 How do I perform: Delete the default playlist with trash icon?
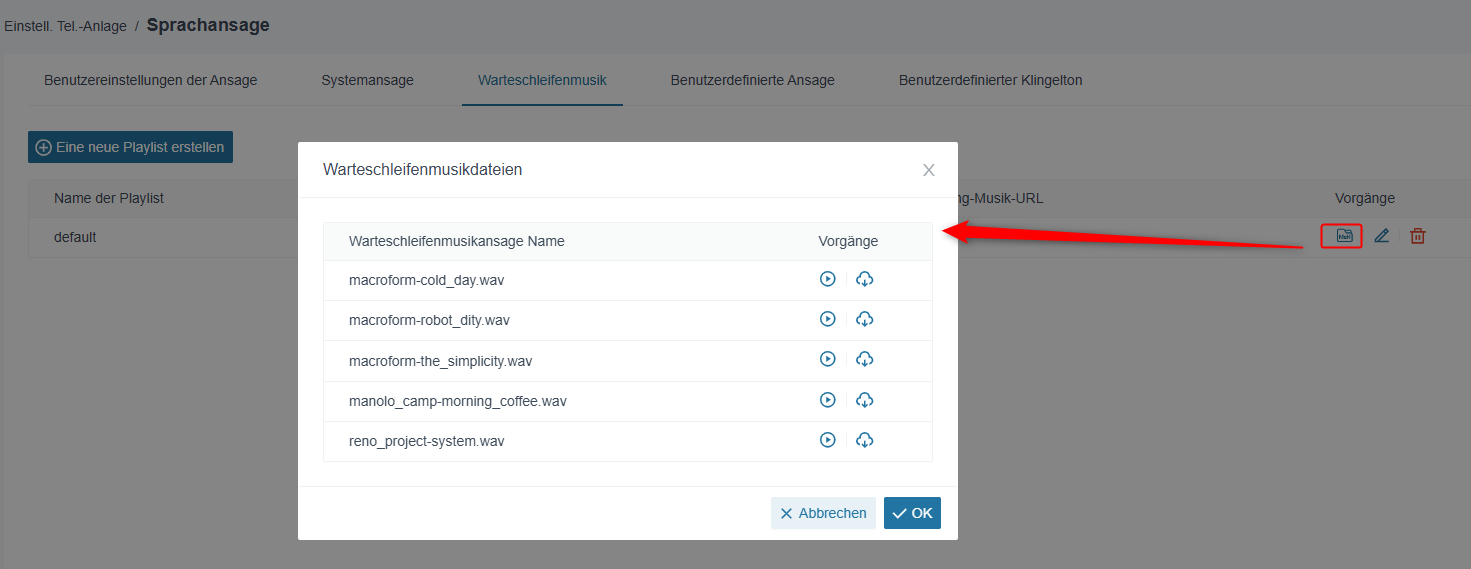[x=1418, y=236]
